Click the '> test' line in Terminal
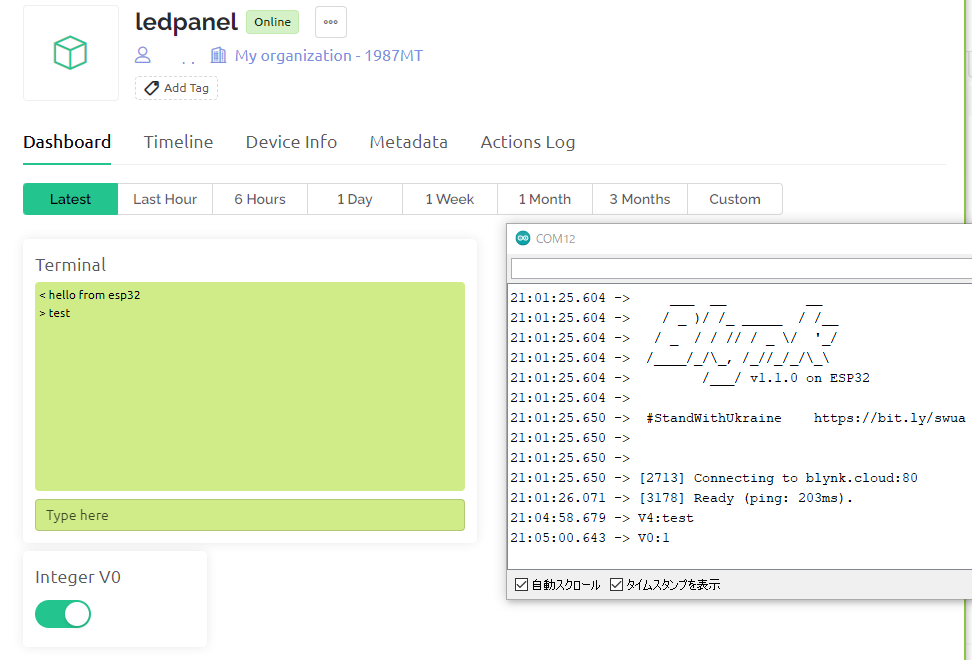The height and width of the screenshot is (660, 972). coord(55,313)
